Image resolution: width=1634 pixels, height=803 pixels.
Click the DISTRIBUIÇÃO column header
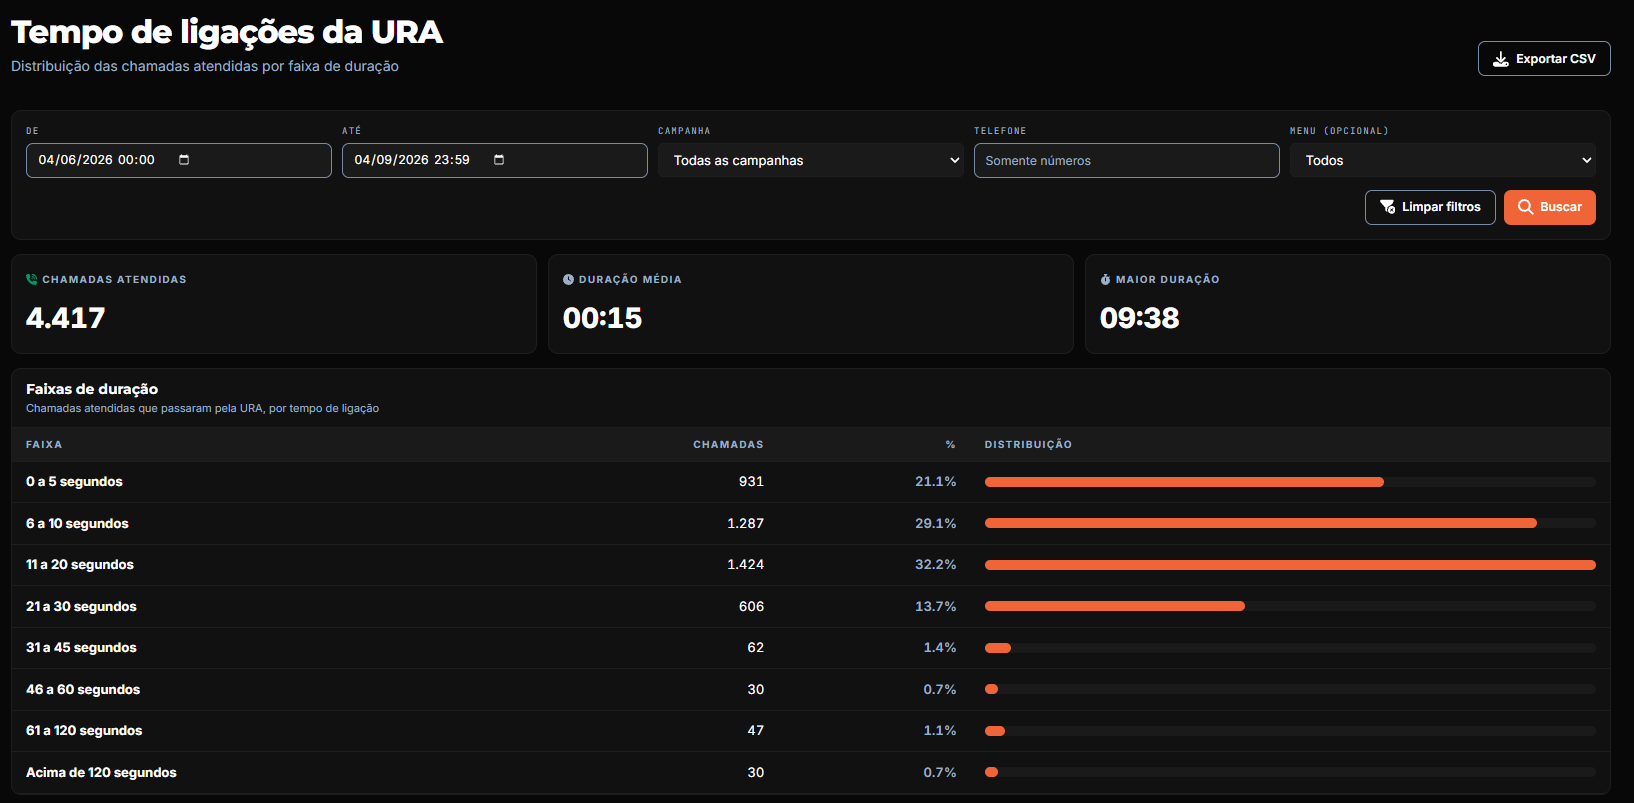click(1028, 444)
